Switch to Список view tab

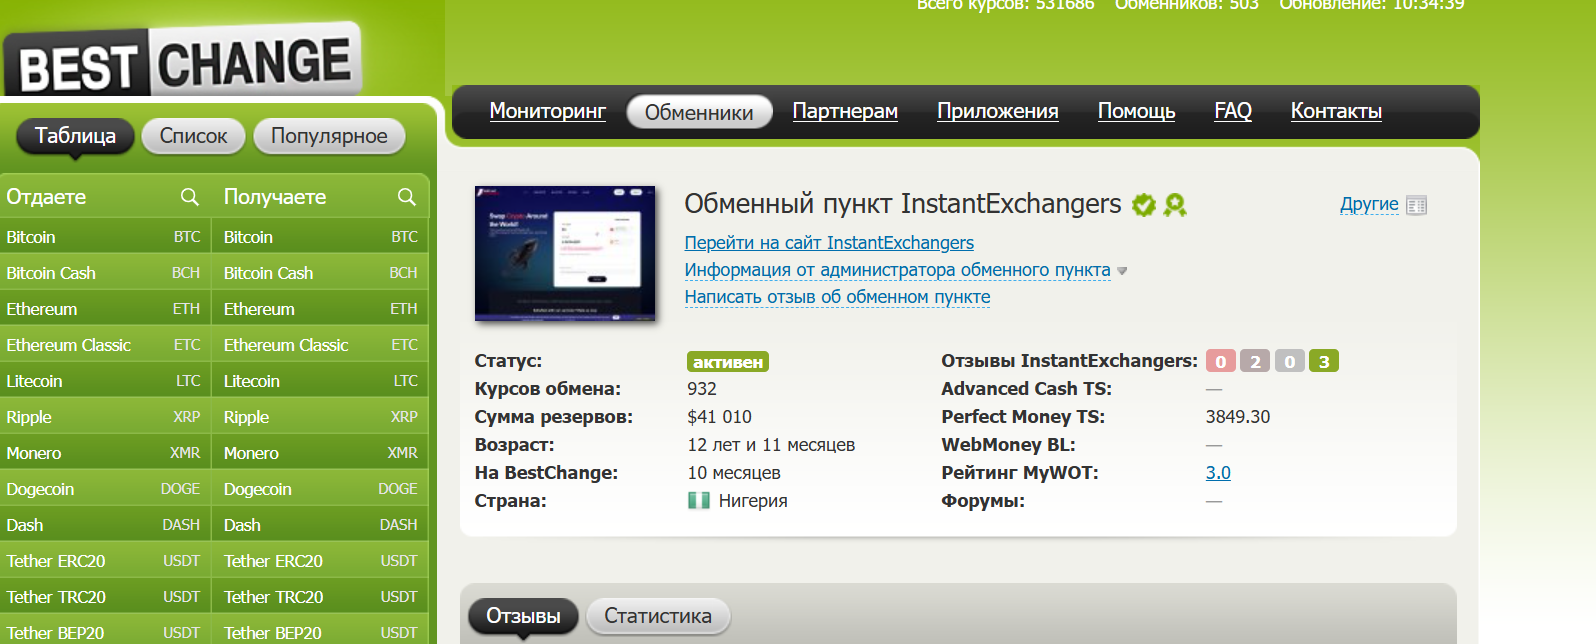[x=193, y=136]
